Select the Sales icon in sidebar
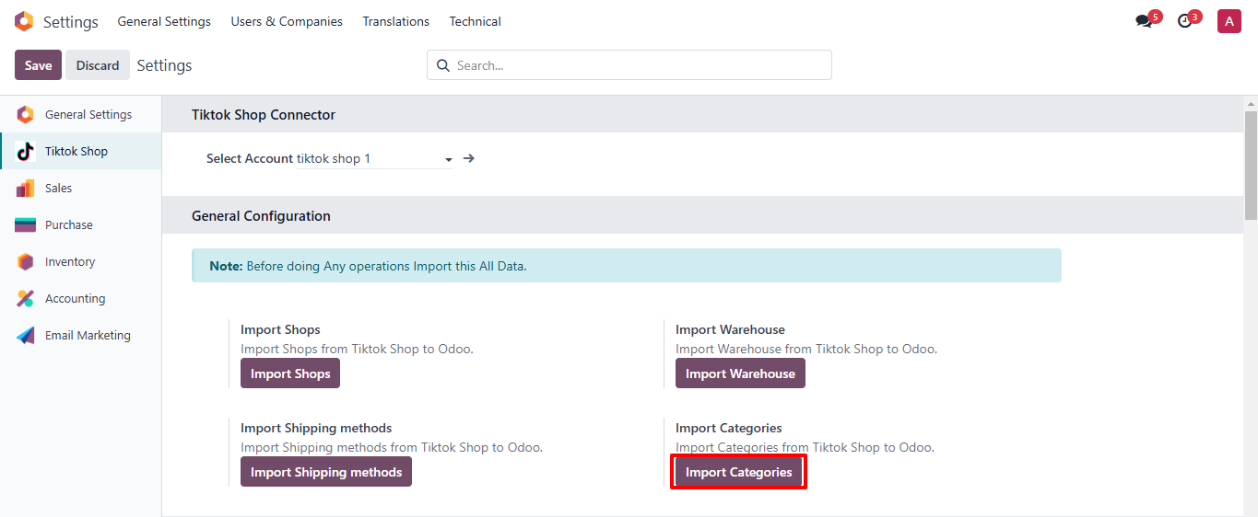The width and height of the screenshot is (1258, 517). click(x=26, y=188)
